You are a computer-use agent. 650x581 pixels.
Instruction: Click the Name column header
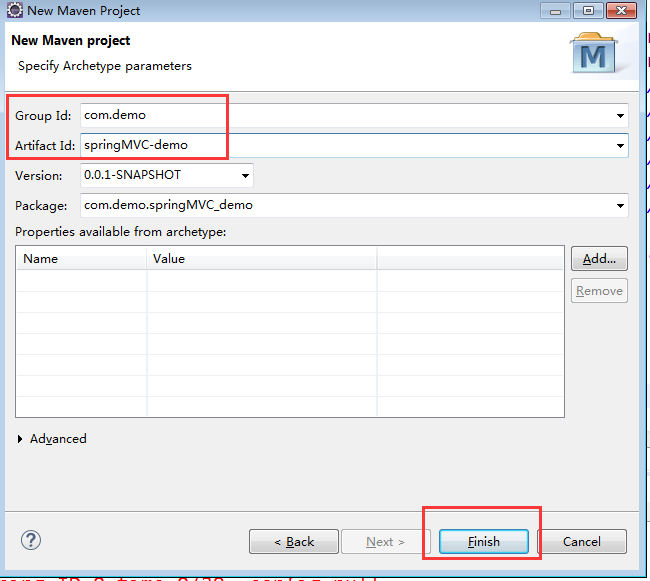pyautogui.click(x=82, y=259)
